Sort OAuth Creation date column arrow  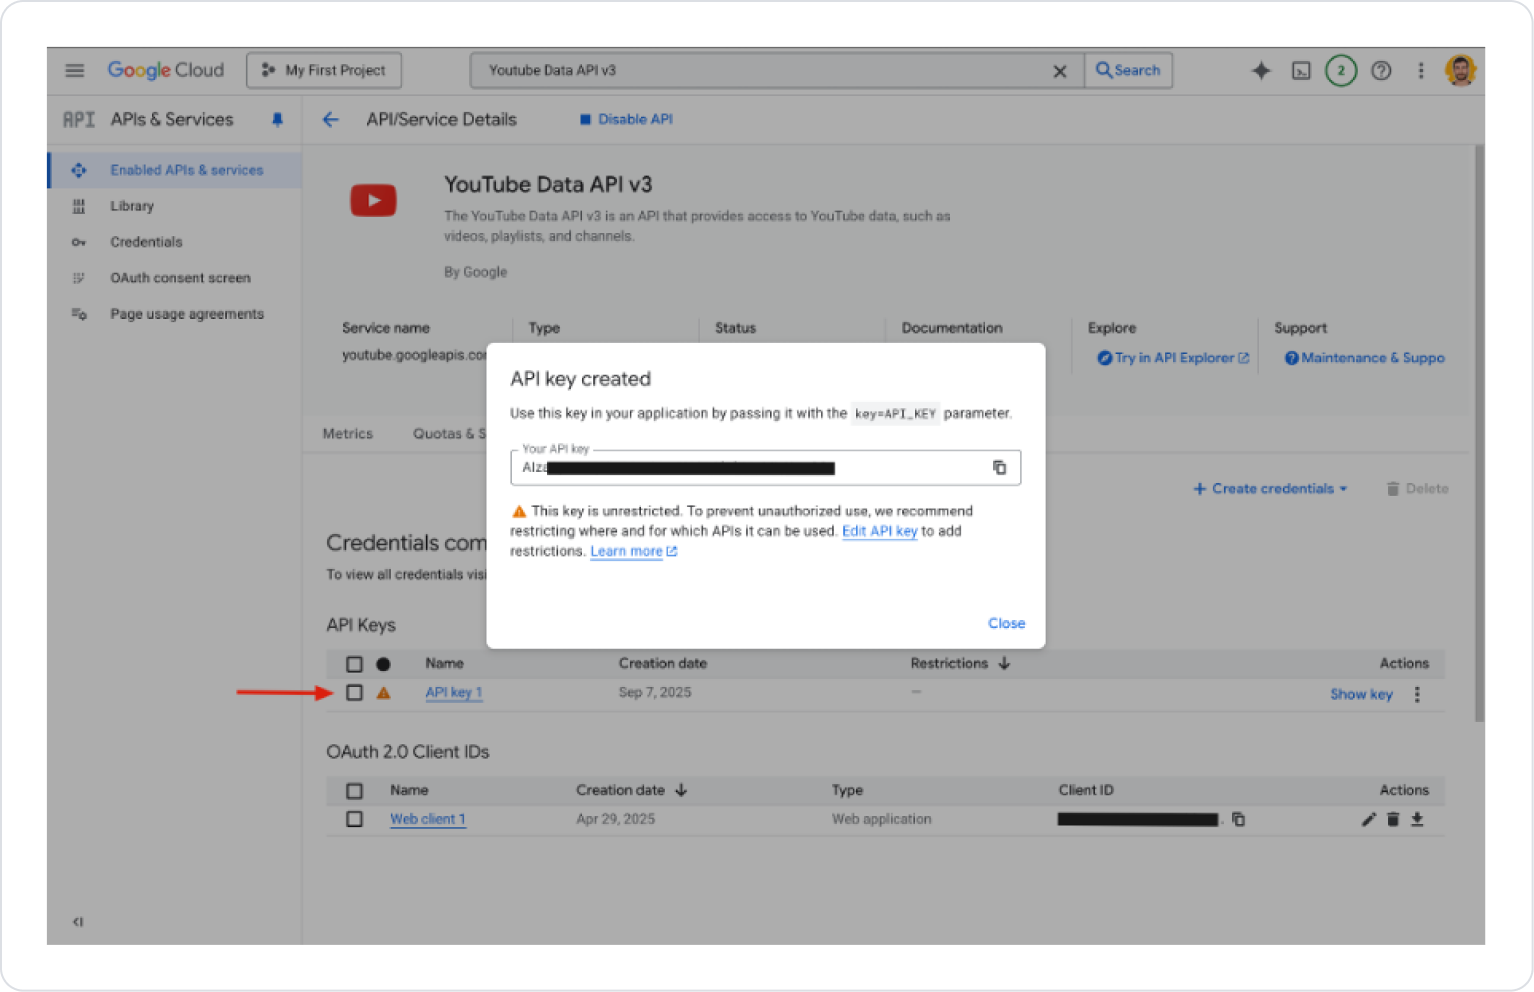[681, 790]
